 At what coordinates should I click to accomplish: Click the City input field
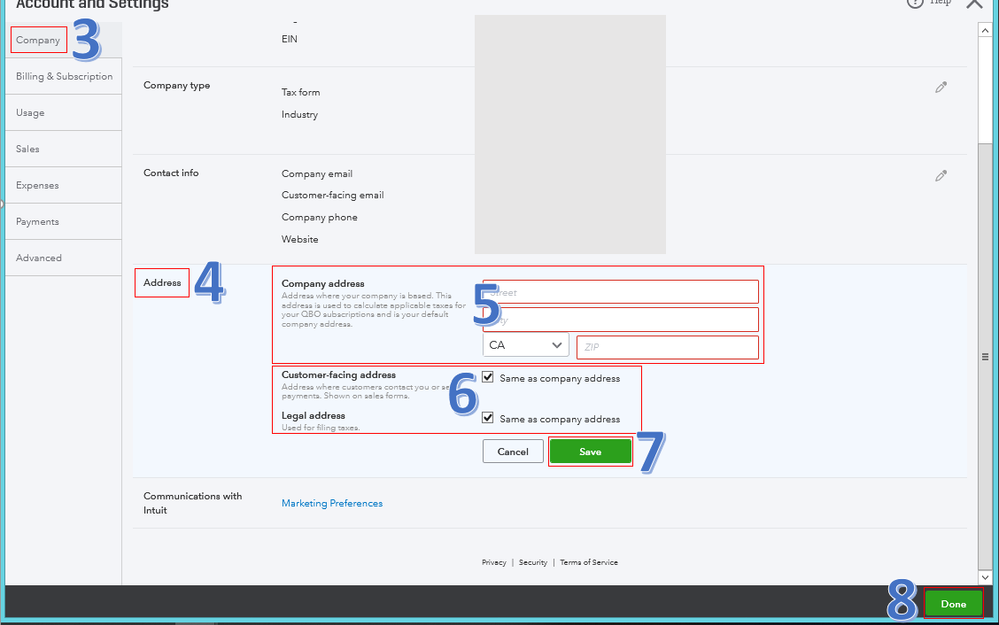pos(621,320)
